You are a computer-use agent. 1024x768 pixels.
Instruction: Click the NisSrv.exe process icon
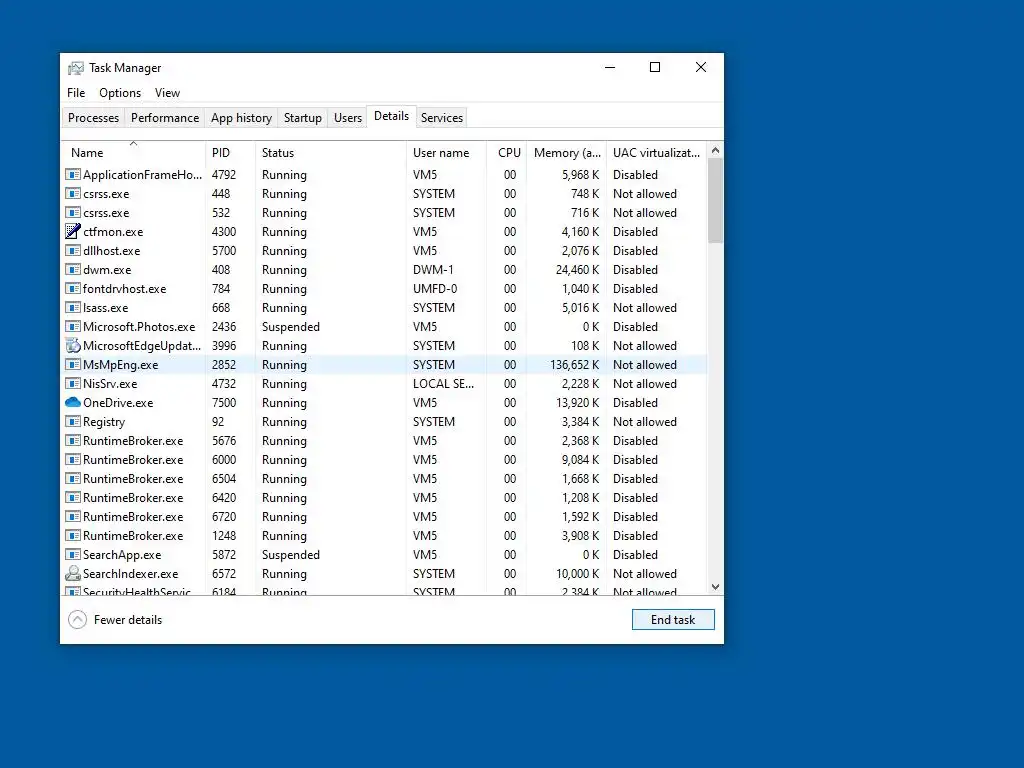(73, 384)
